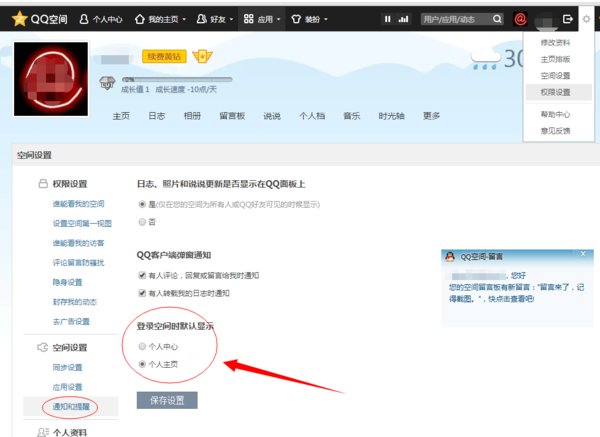This screenshot has width=600, height=437.
Task: Open the 谁能看我的访客 sidebar link
Action: 78,243
